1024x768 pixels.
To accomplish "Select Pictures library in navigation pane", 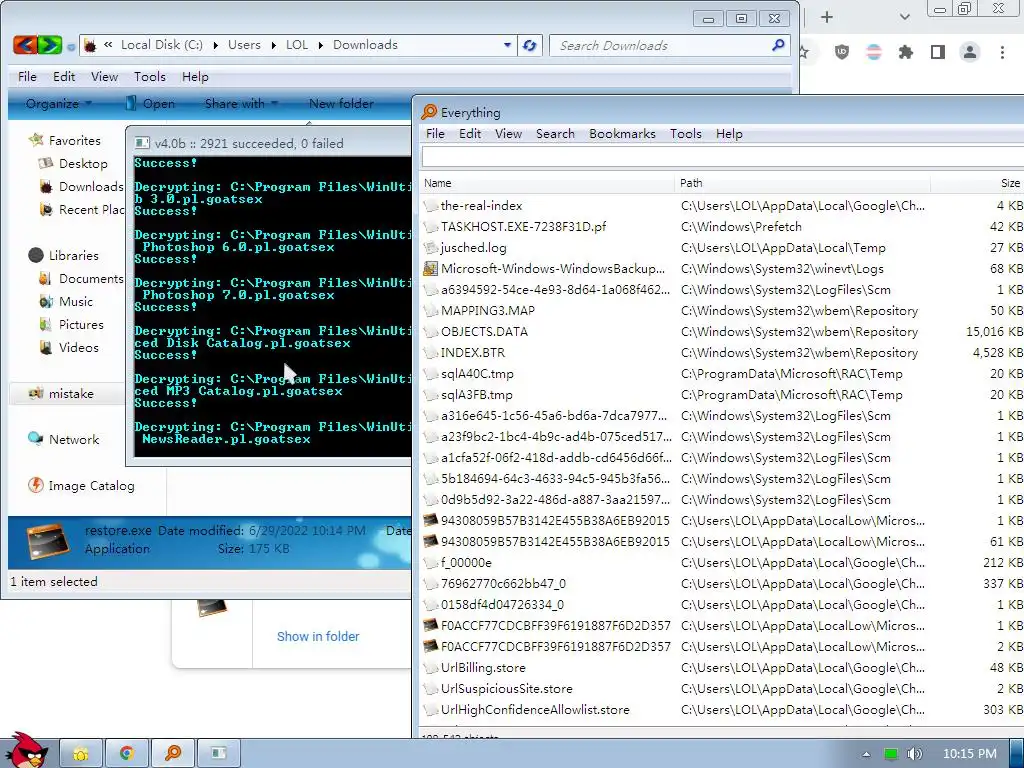I will (81, 325).
